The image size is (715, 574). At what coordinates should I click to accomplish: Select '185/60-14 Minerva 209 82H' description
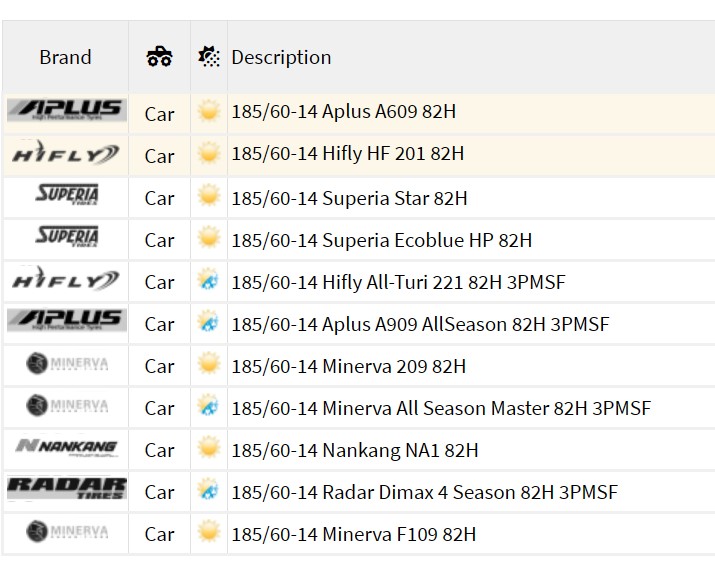click(x=348, y=366)
